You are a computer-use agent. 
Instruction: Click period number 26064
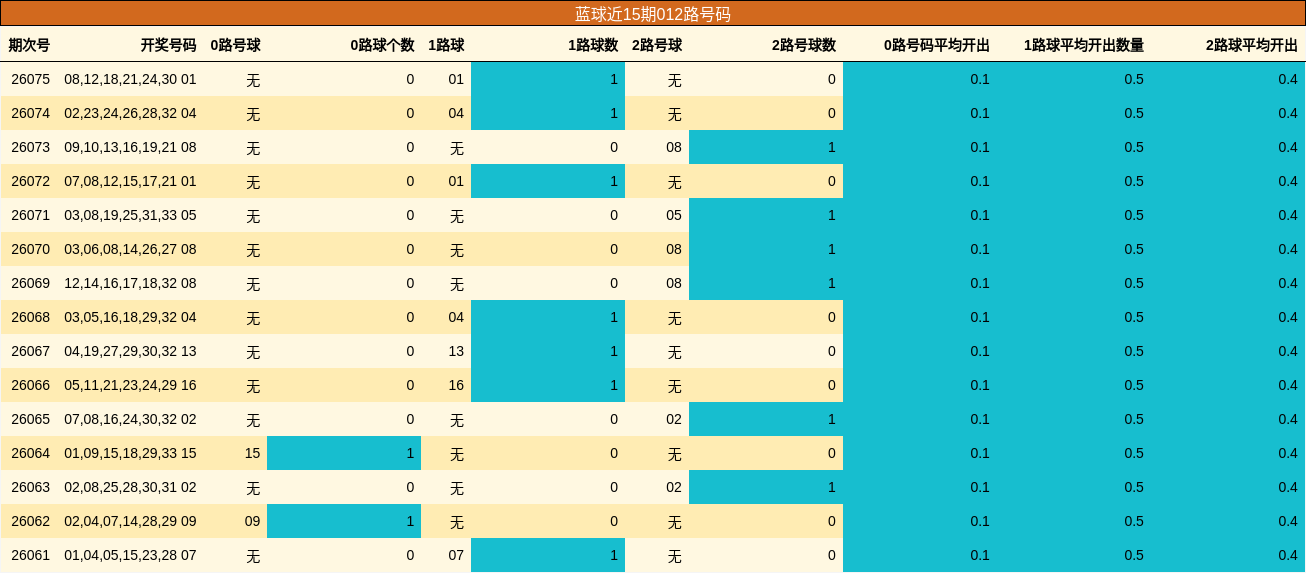(30, 453)
